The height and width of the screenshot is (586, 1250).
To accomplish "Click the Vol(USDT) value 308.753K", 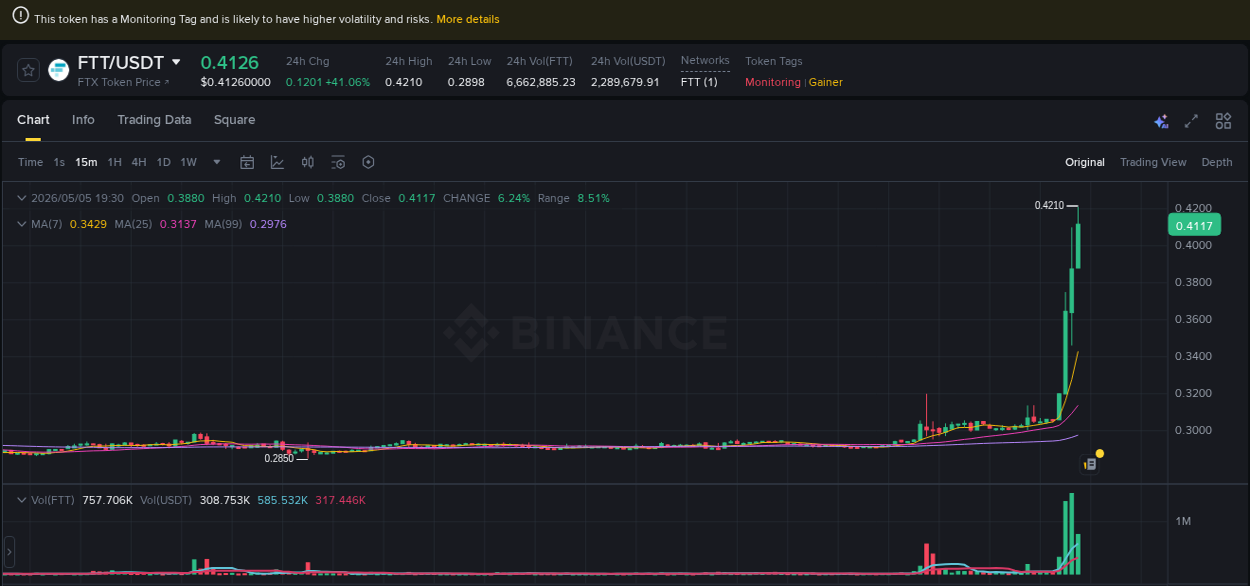I will [x=225, y=499].
